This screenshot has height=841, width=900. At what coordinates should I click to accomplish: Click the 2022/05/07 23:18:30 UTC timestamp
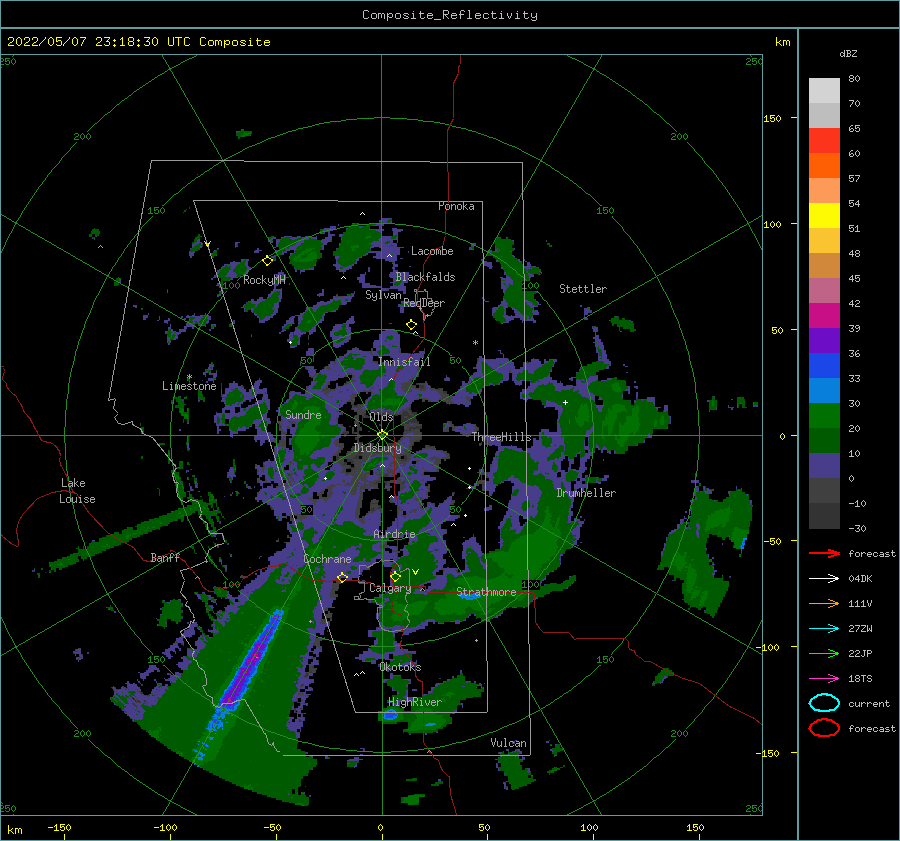[x=138, y=42]
